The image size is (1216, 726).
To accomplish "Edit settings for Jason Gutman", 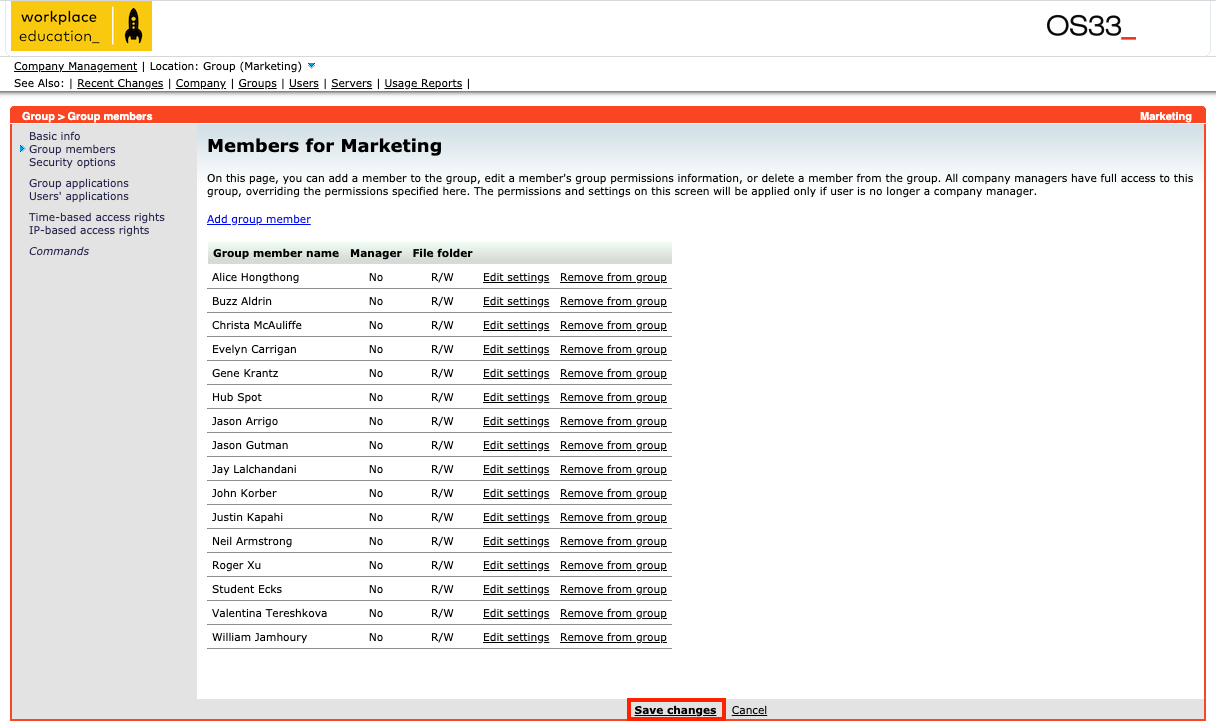I will (516, 445).
